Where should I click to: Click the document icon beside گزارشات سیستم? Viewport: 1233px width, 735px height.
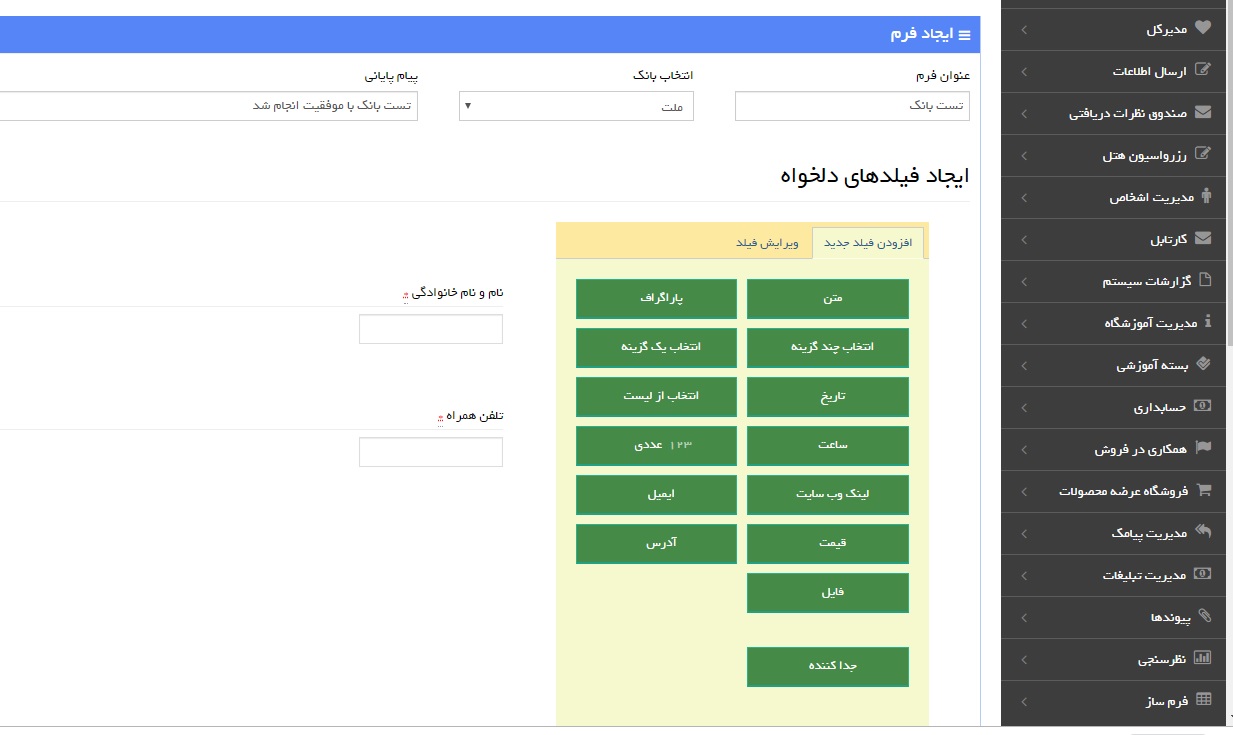click(x=1205, y=281)
